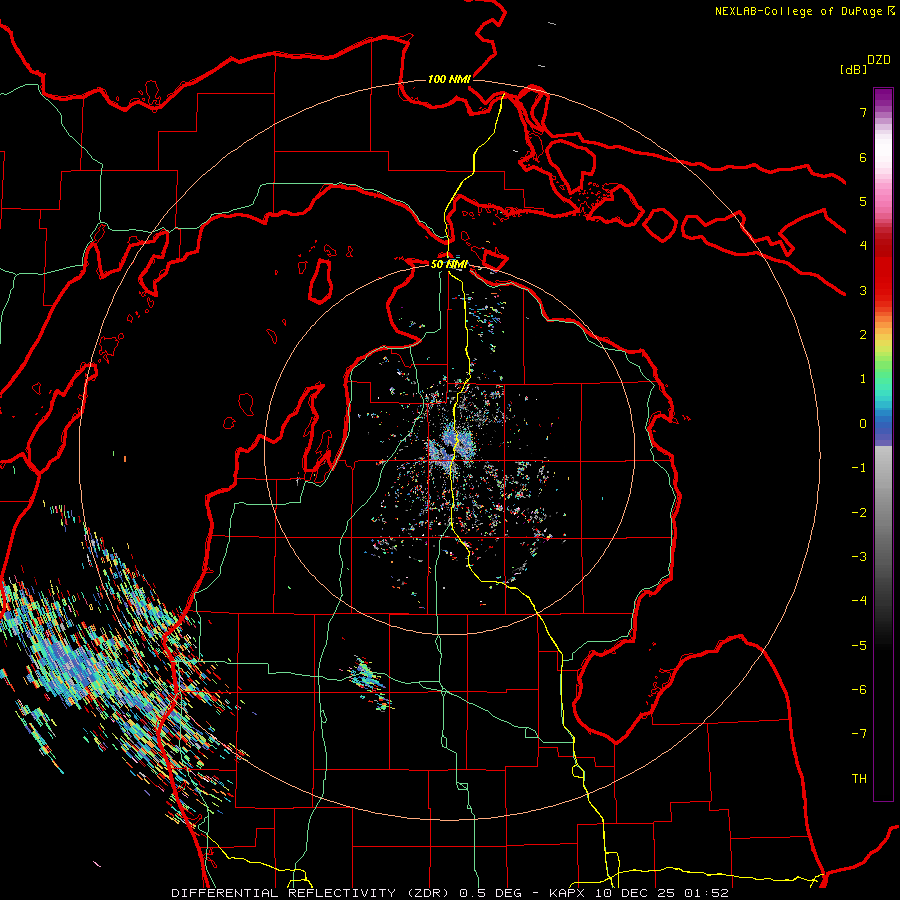Click the 2 value on the color scale

pos(863,335)
